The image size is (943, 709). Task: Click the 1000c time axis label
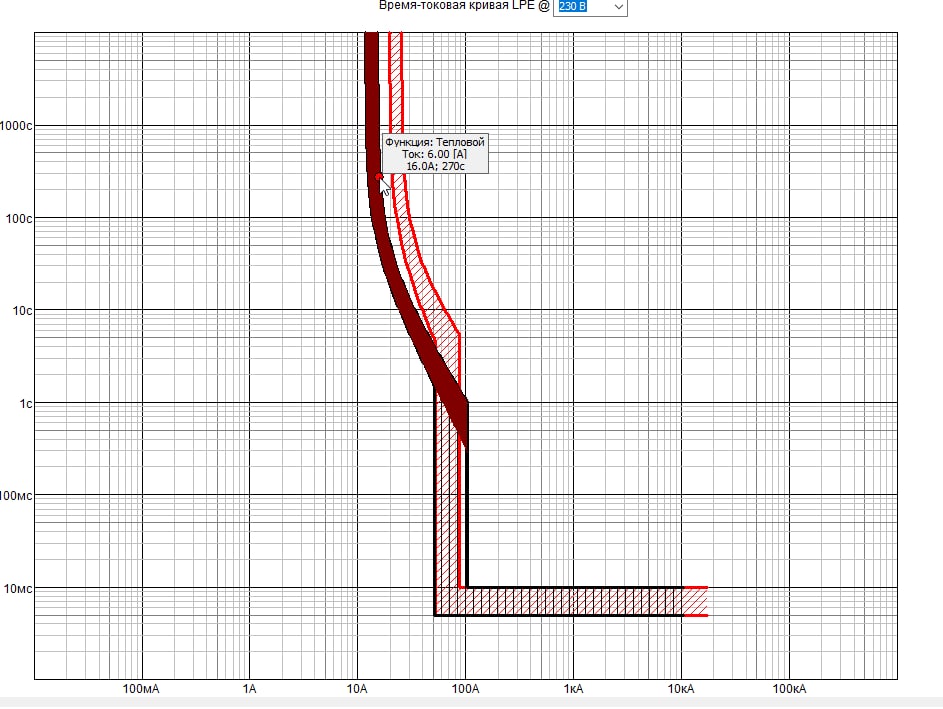(16, 126)
